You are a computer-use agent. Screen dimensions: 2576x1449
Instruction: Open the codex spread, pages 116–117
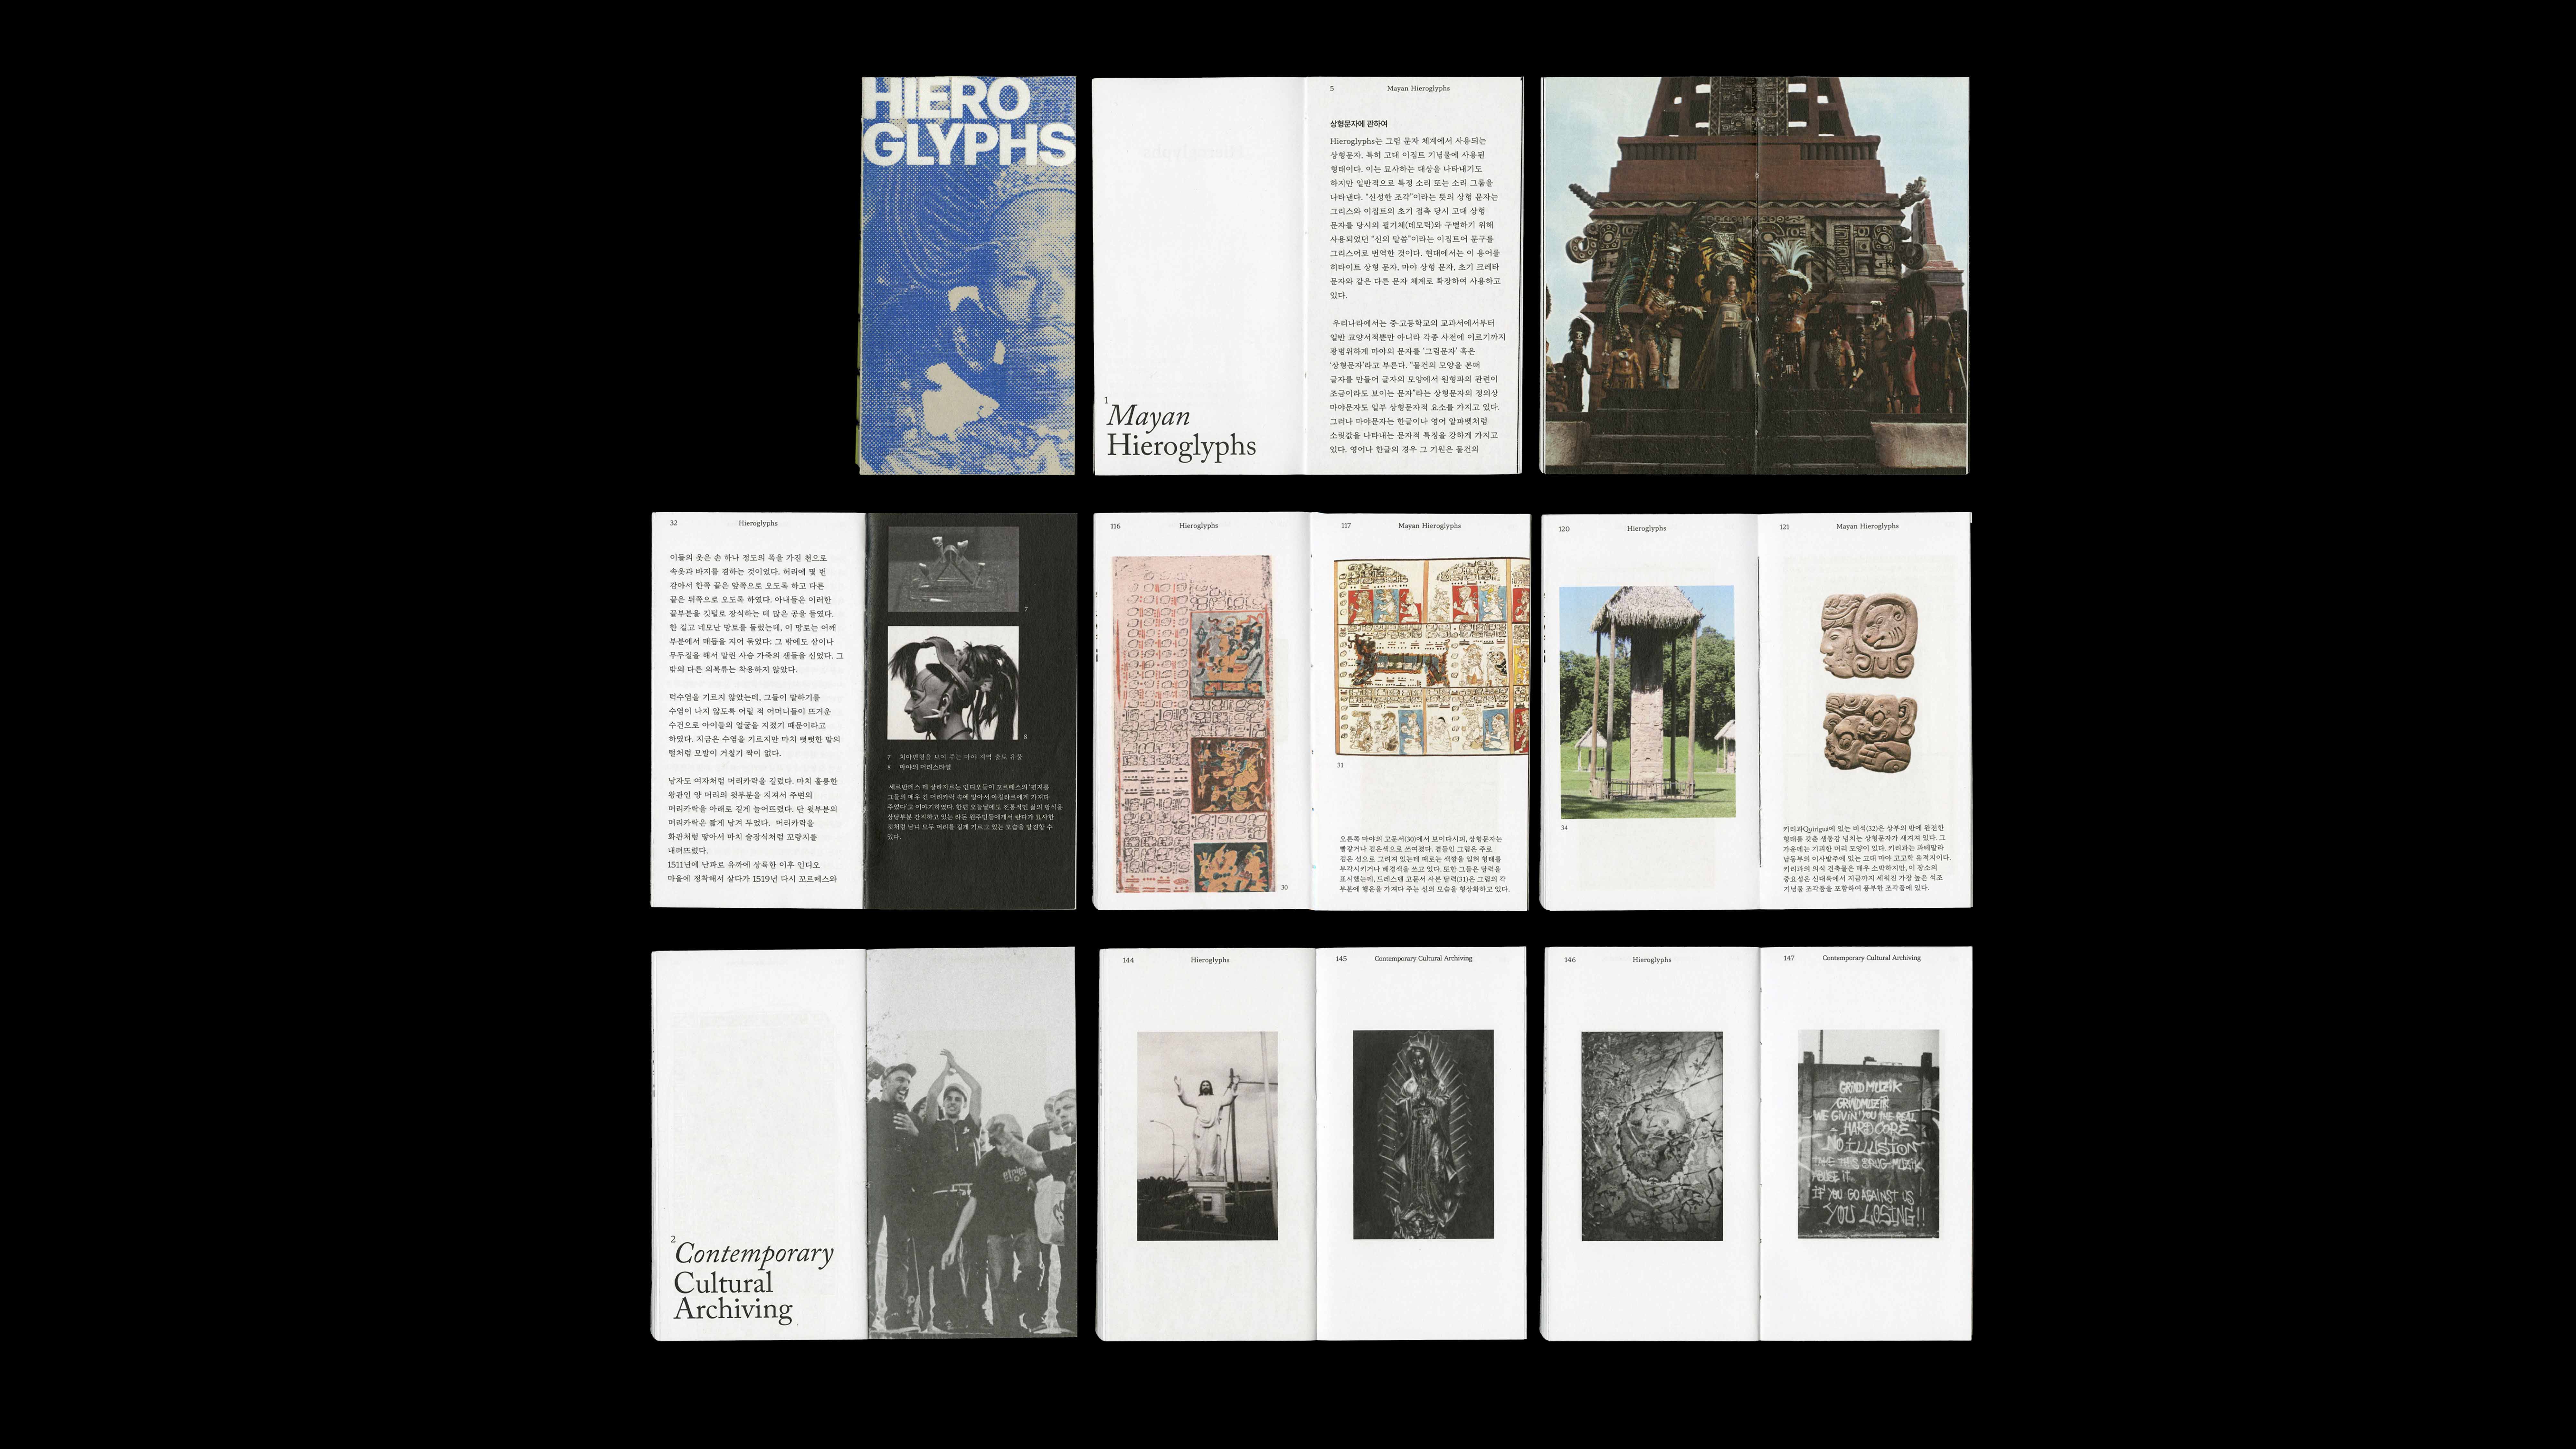1311,711
